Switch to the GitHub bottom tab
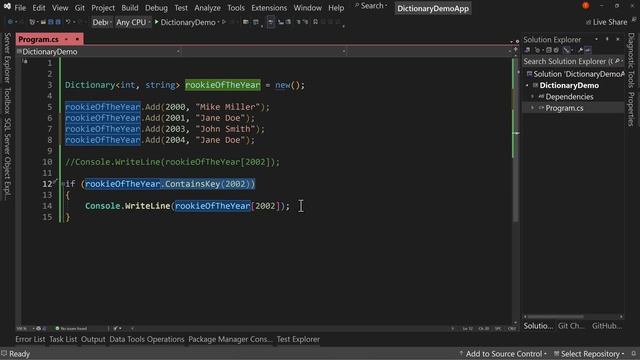Viewport: 640px width, 360px height. (607, 326)
